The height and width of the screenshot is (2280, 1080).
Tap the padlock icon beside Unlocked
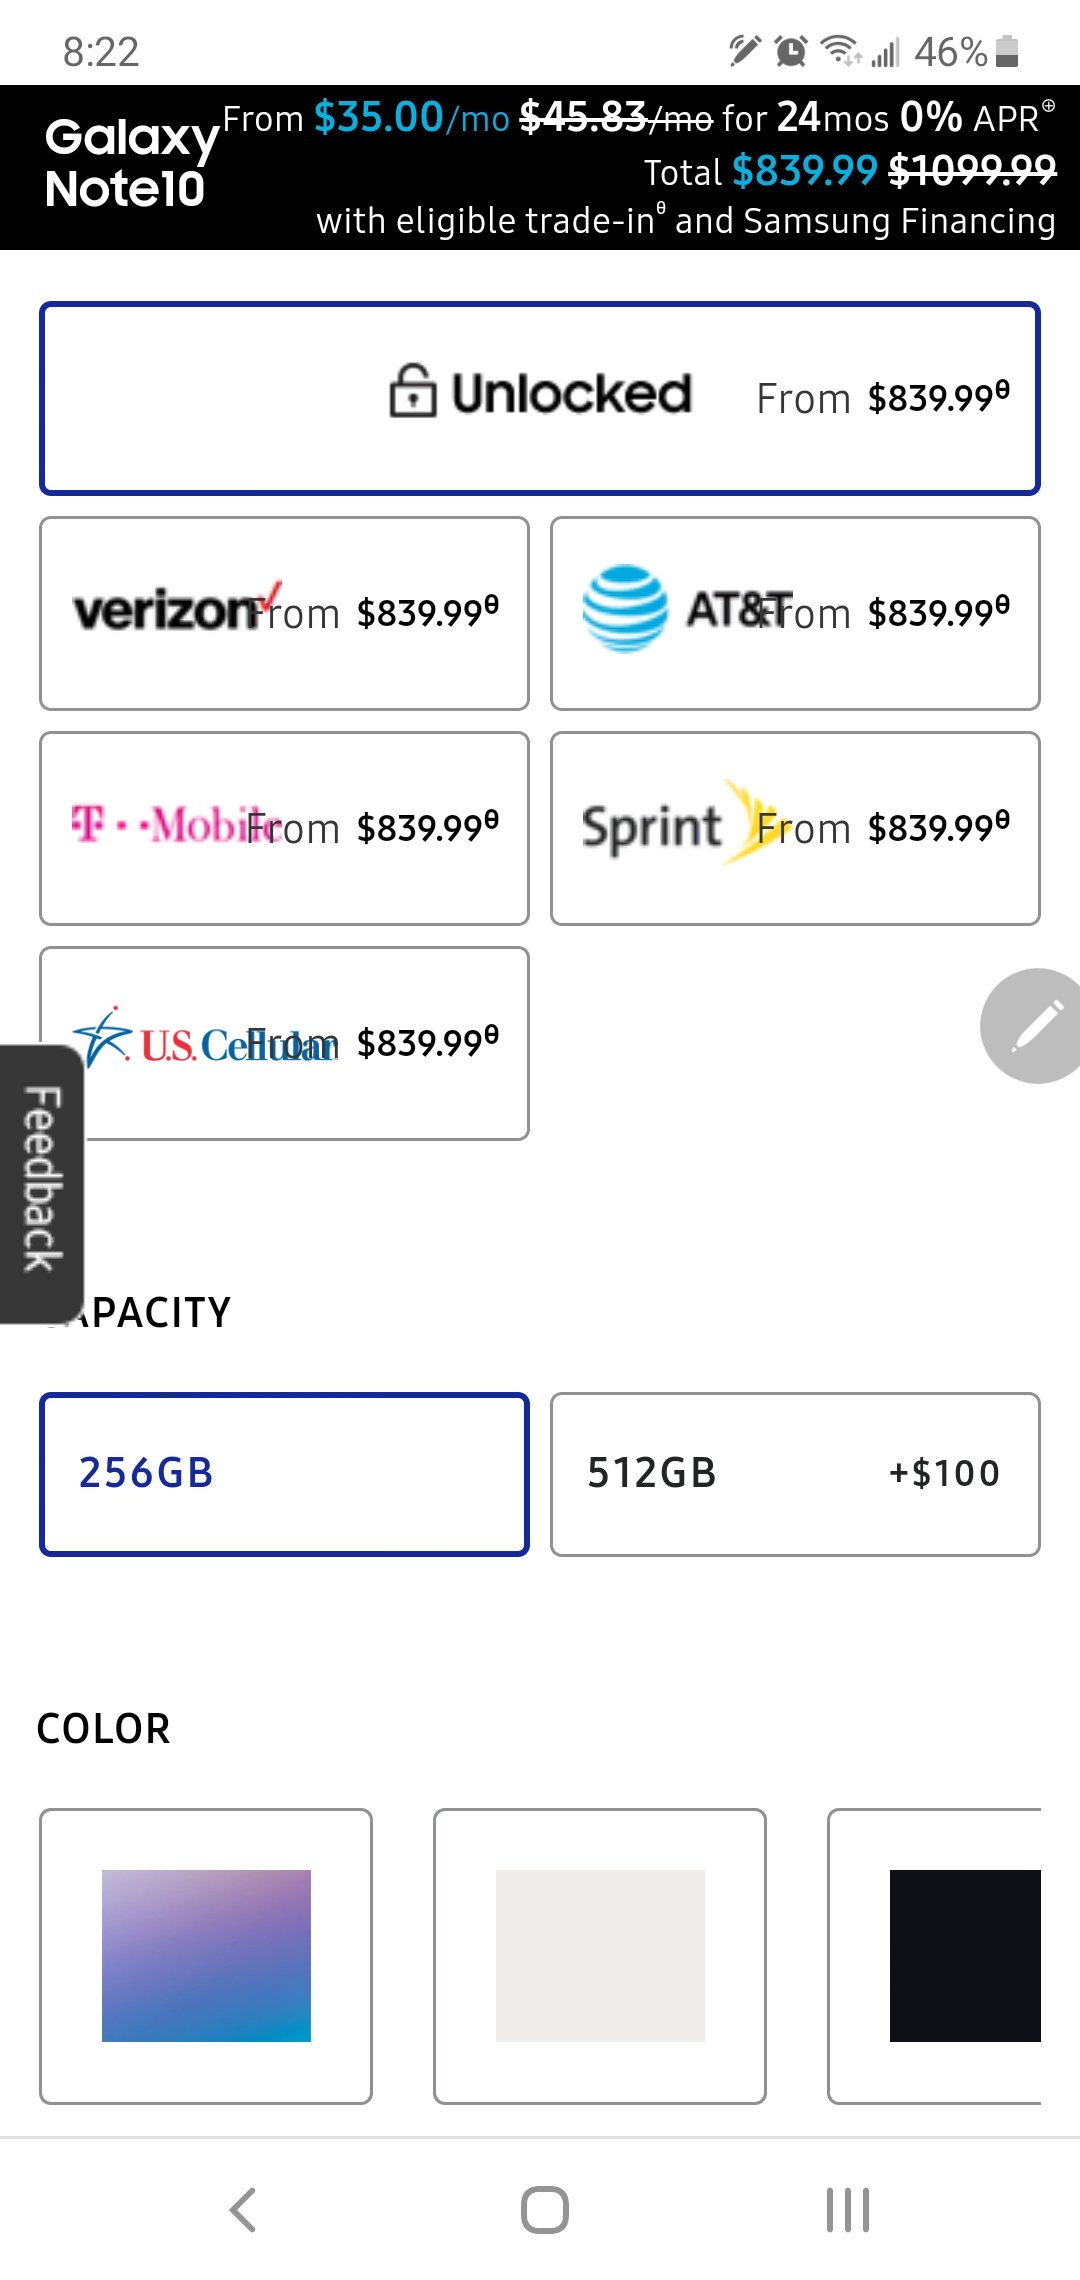click(412, 391)
